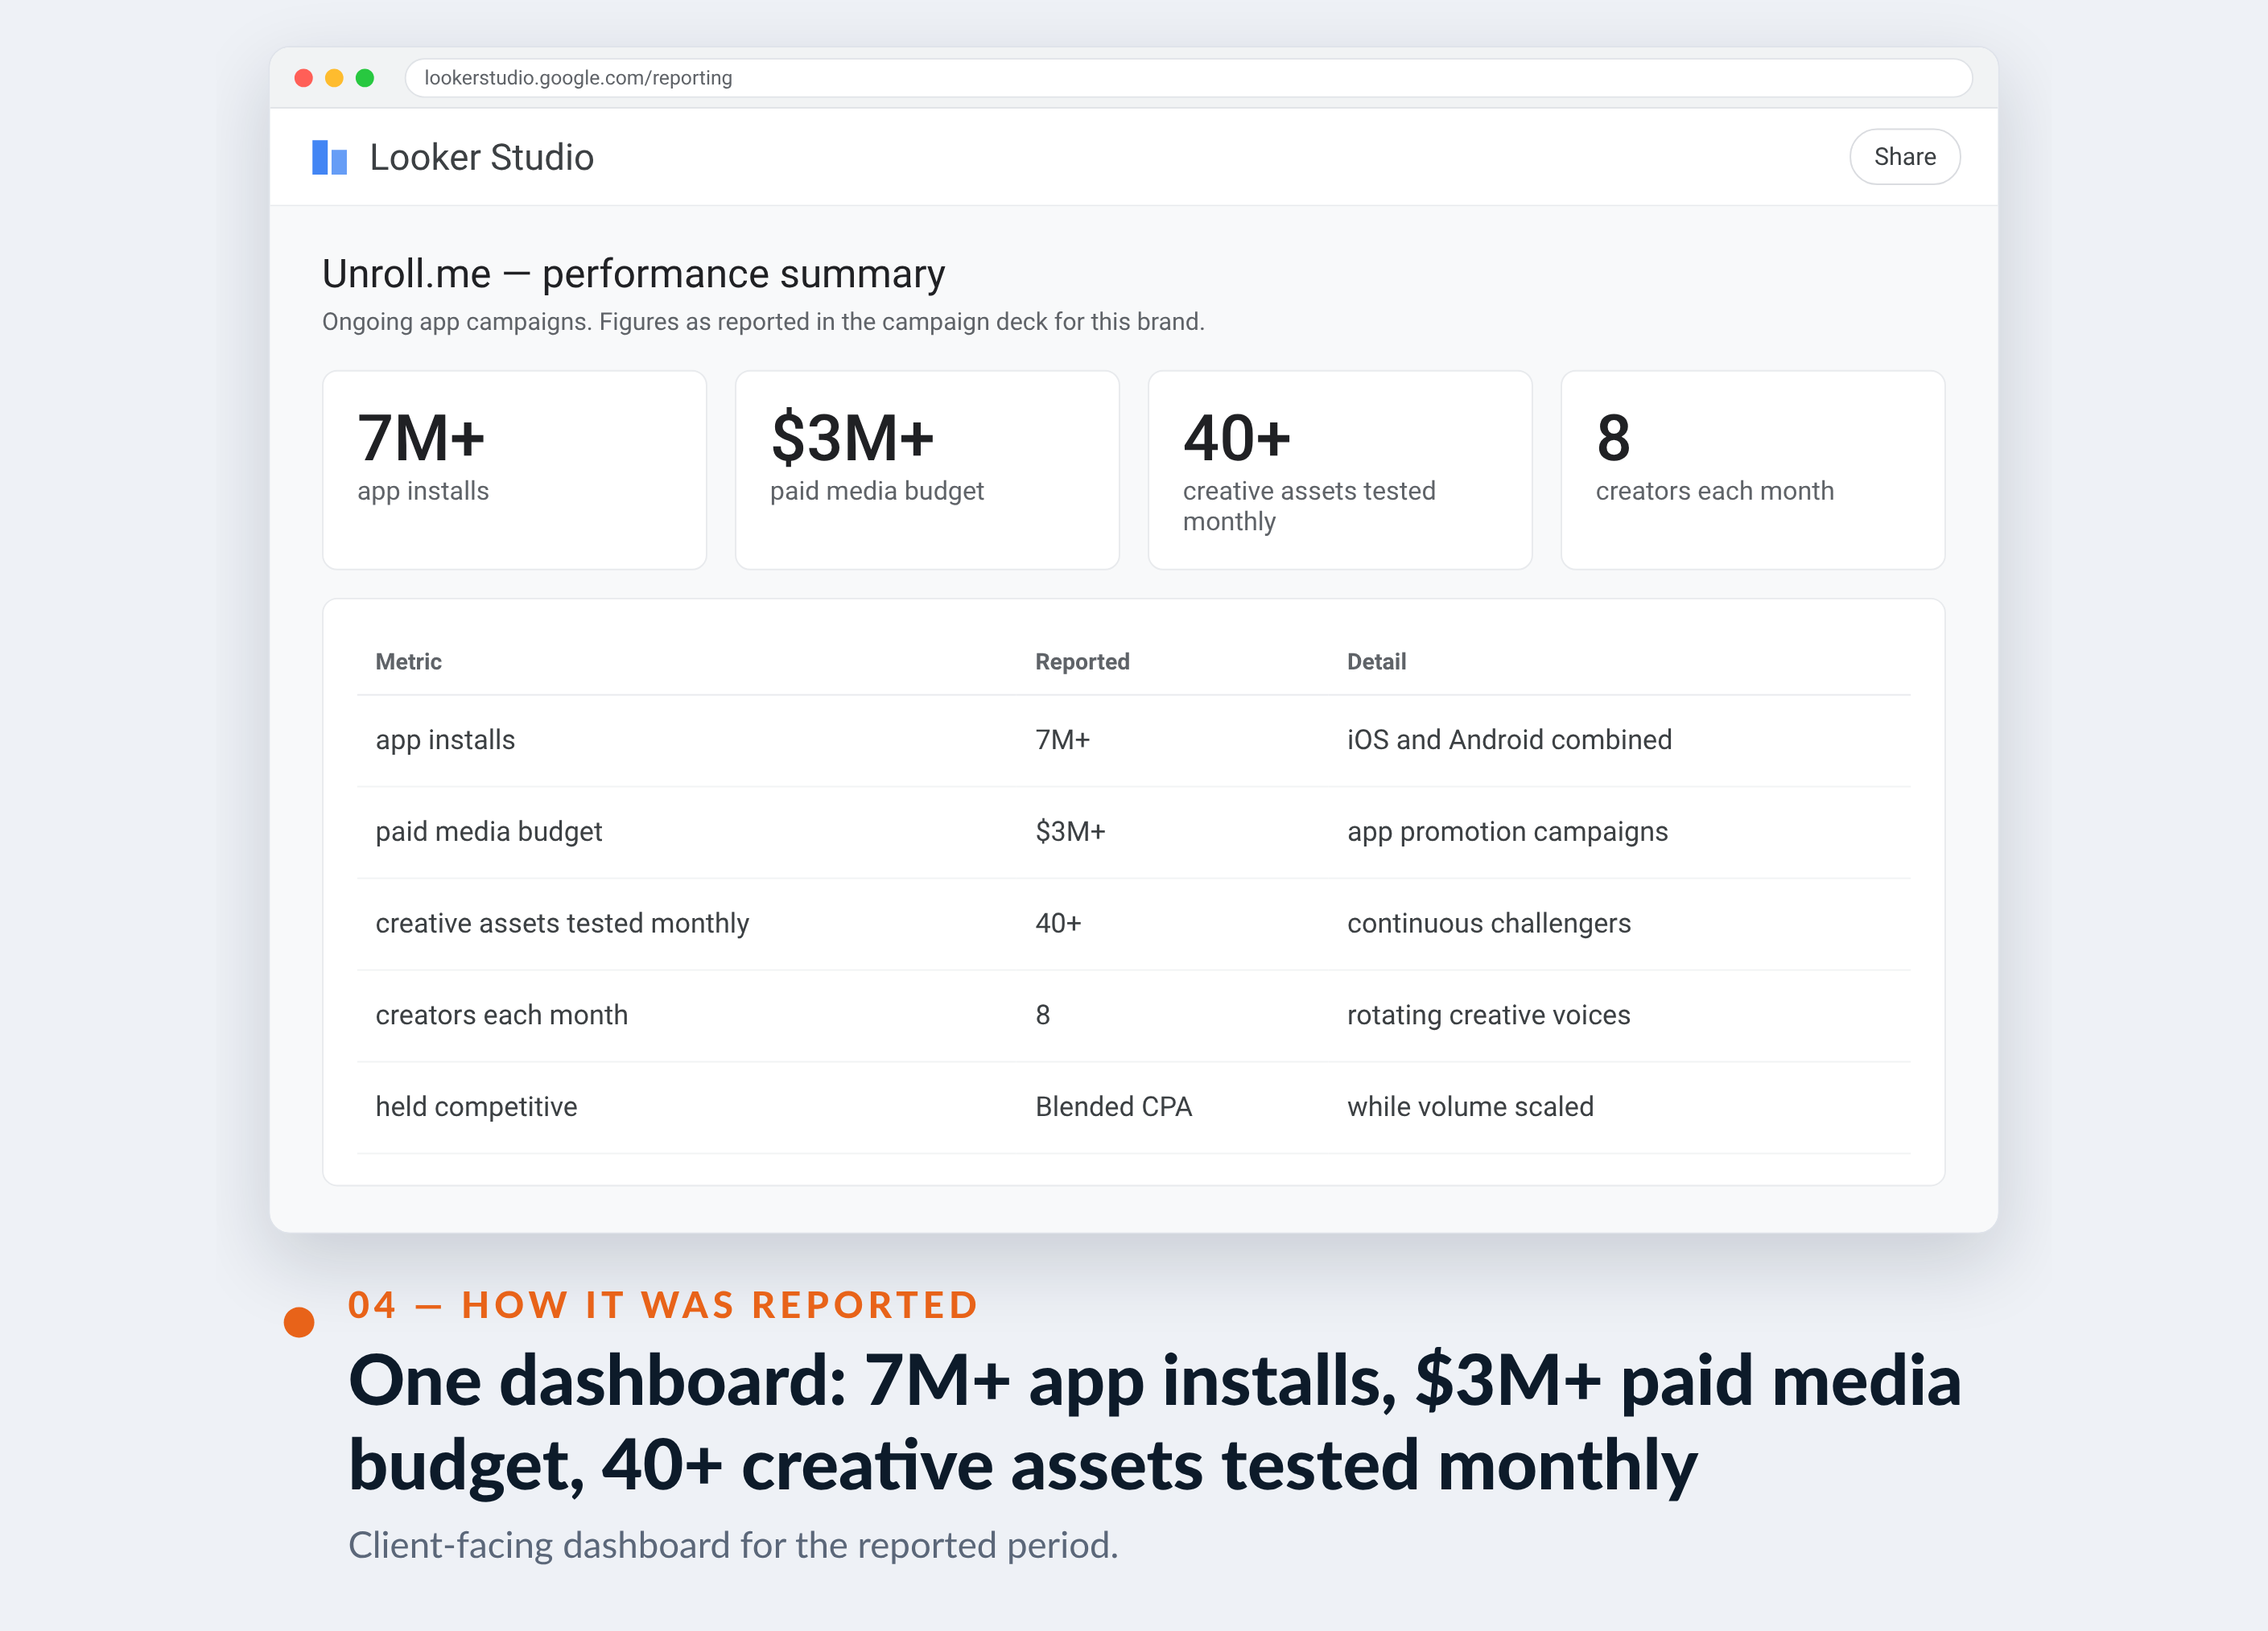Select the 'app installs' table row label
Viewport: 2268px width, 1631px height.
(x=445, y=740)
